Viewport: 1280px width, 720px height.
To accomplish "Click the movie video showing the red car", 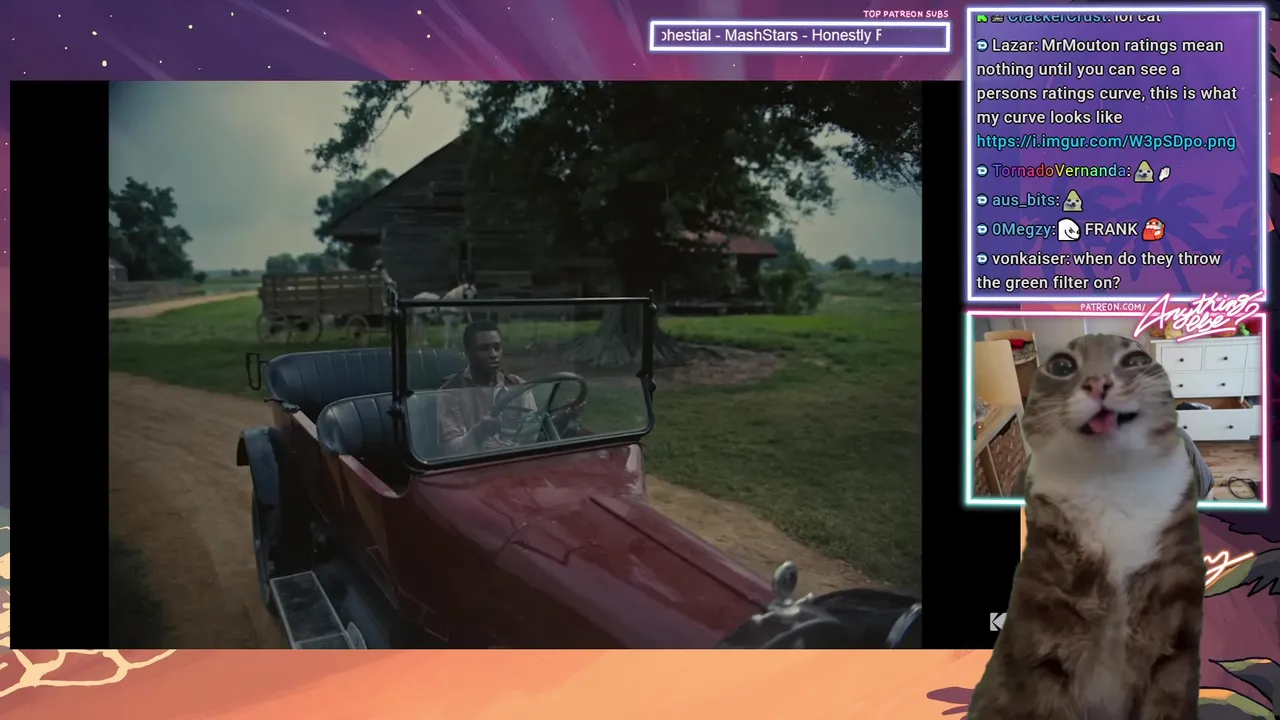I will click(x=515, y=365).
